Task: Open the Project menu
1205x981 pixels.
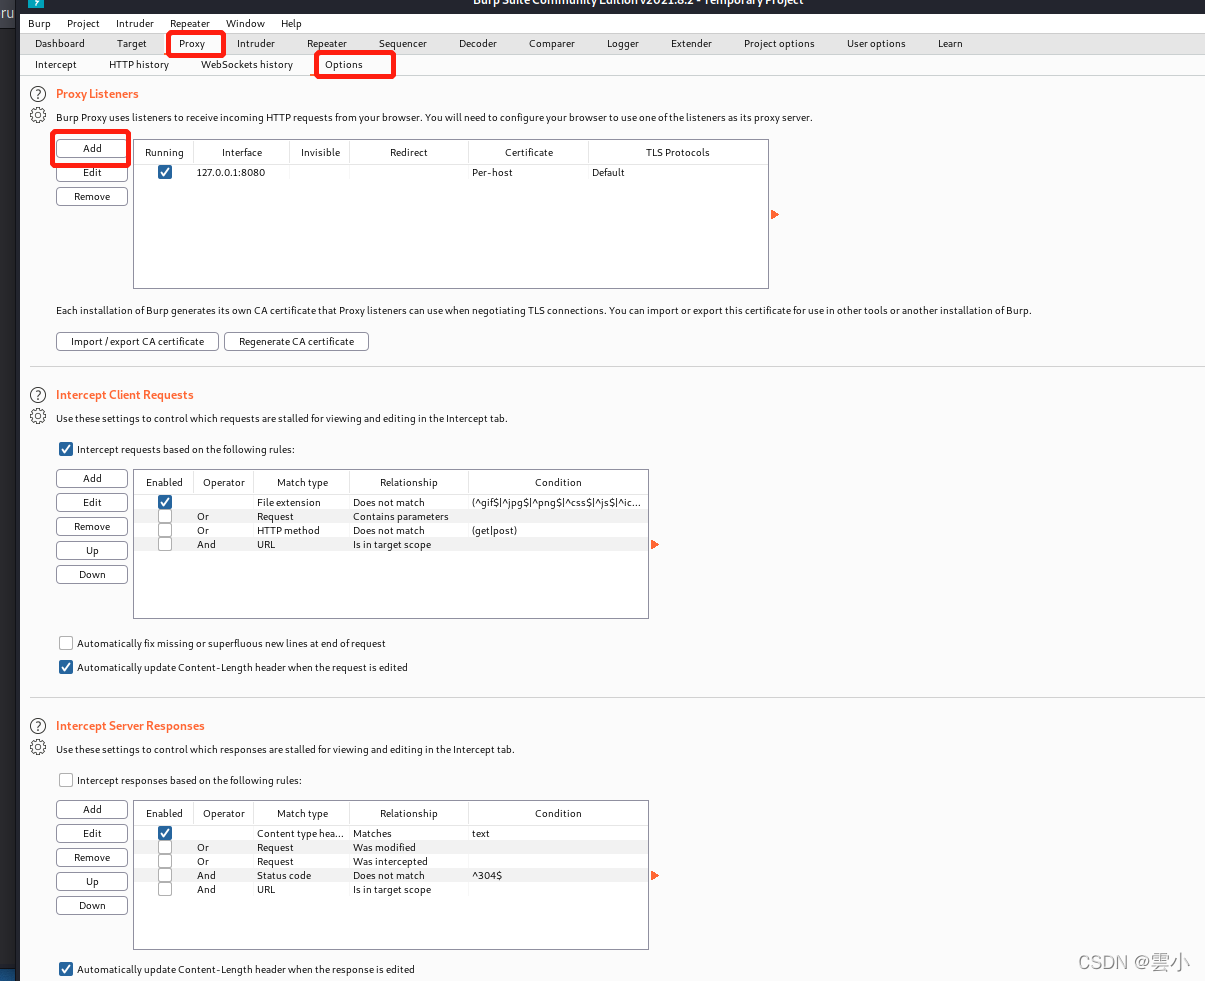Action: pyautogui.click(x=83, y=23)
